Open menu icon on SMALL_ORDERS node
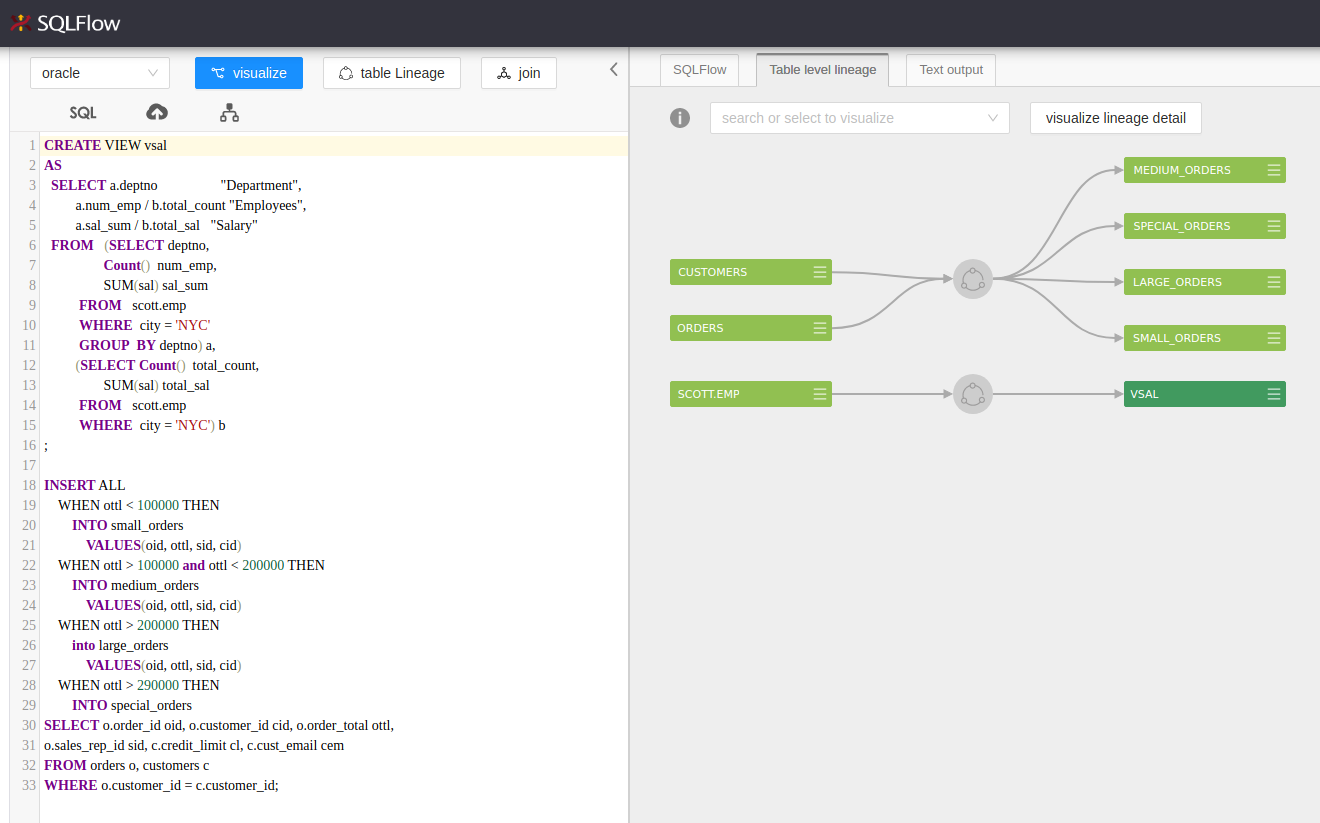 [1274, 338]
